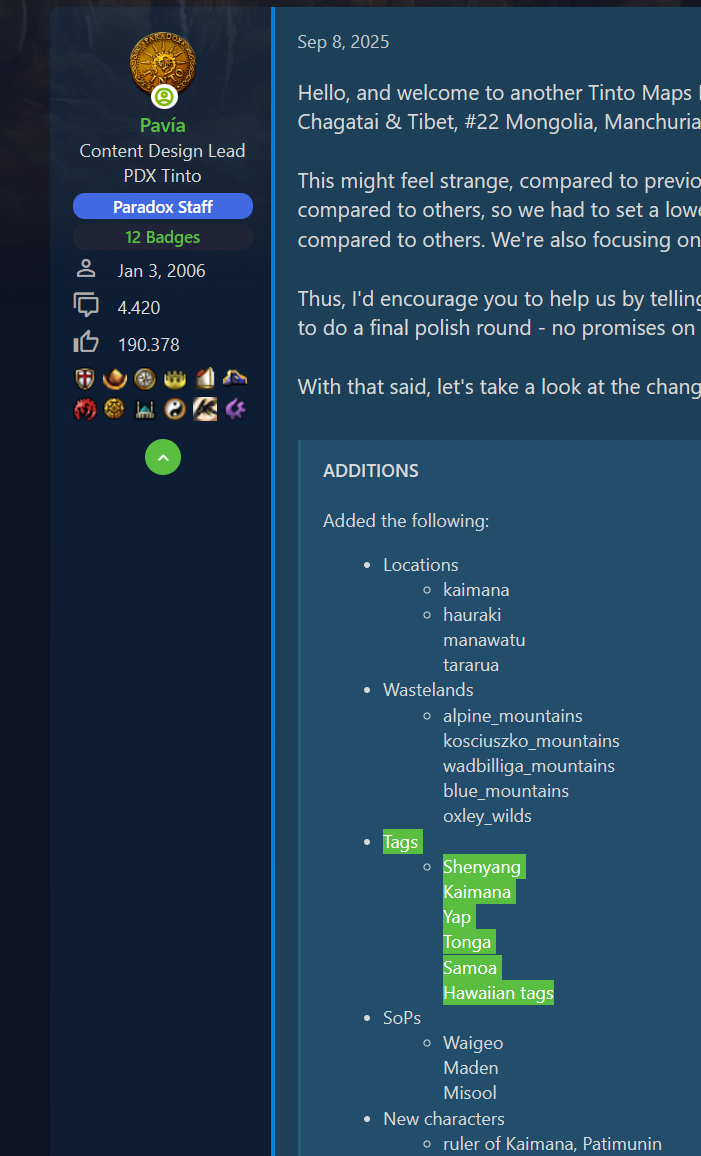Click the Wastelands list entry
This screenshot has width=701, height=1156.
click(x=428, y=690)
